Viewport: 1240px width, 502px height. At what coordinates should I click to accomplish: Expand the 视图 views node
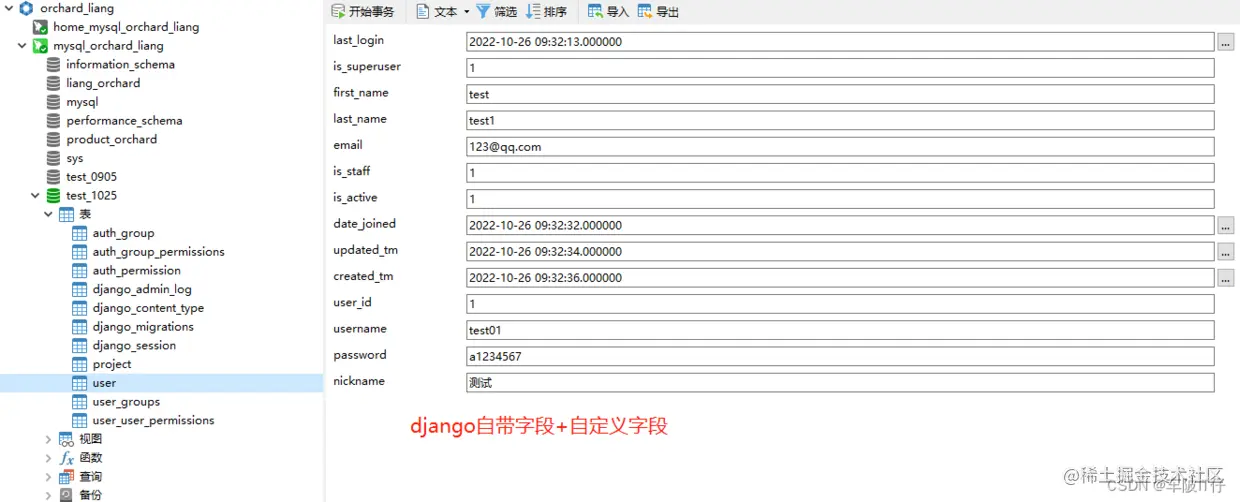click(49, 439)
